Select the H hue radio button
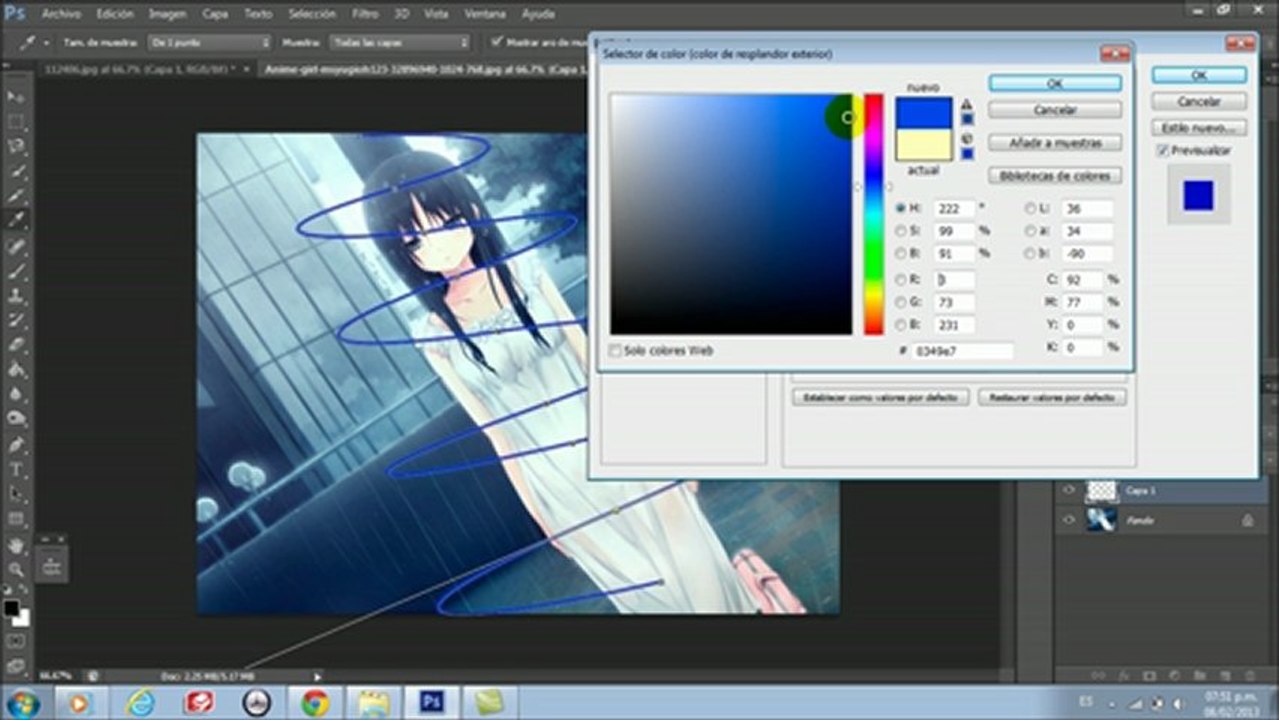This screenshot has height=720, width=1279. click(x=901, y=208)
